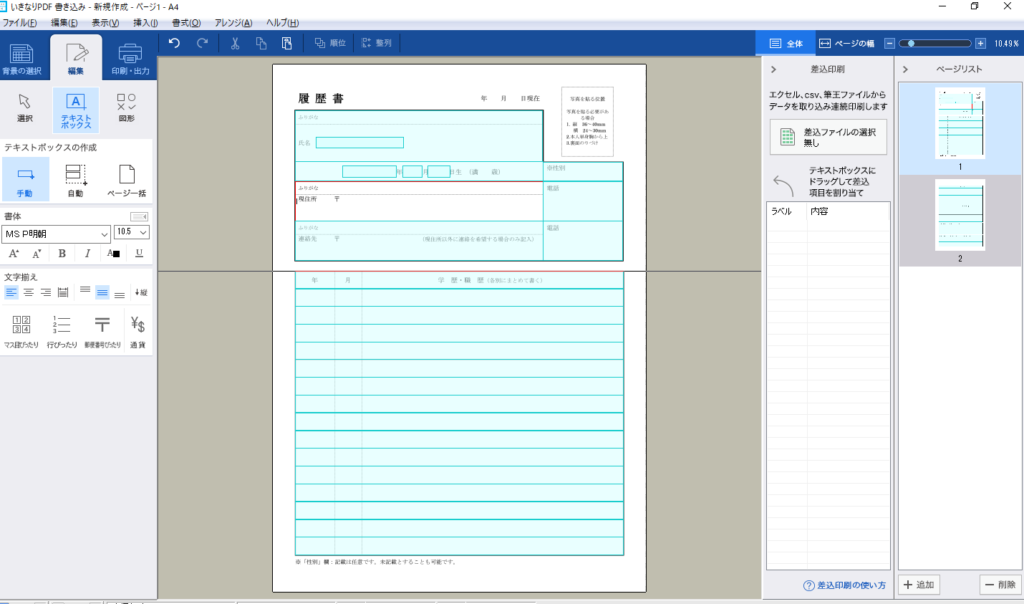Open the MS P明朝 font dropdown
Viewport: 1024px width, 604px height.
tap(56, 232)
